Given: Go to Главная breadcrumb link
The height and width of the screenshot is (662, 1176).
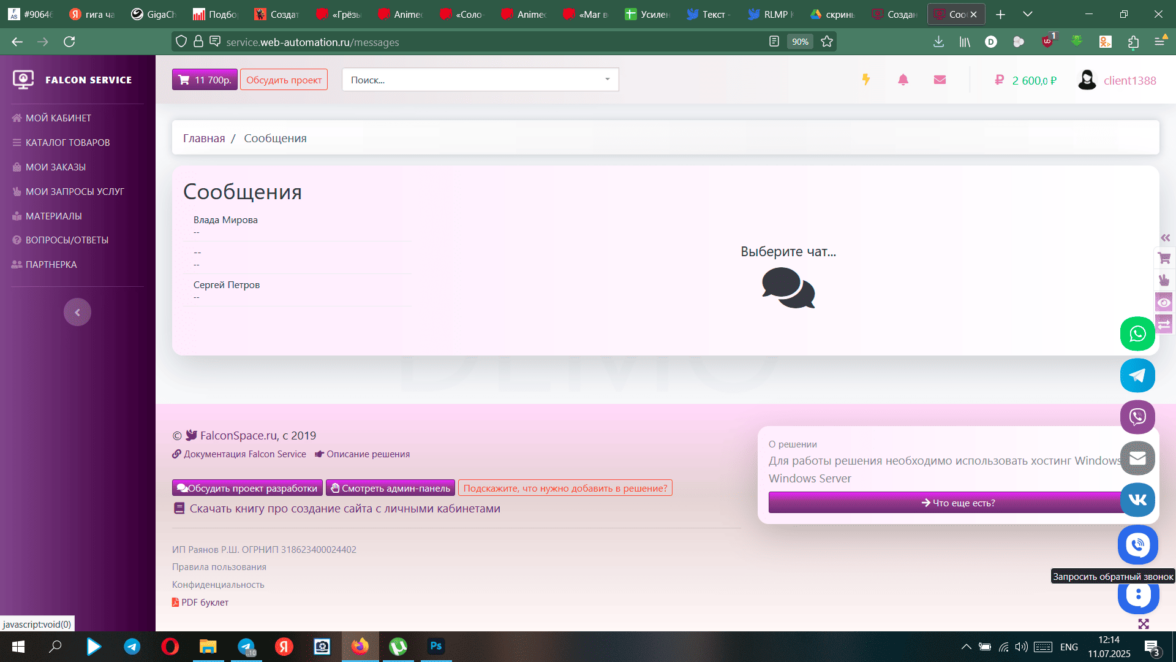Looking at the screenshot, I should click(204, 138).
